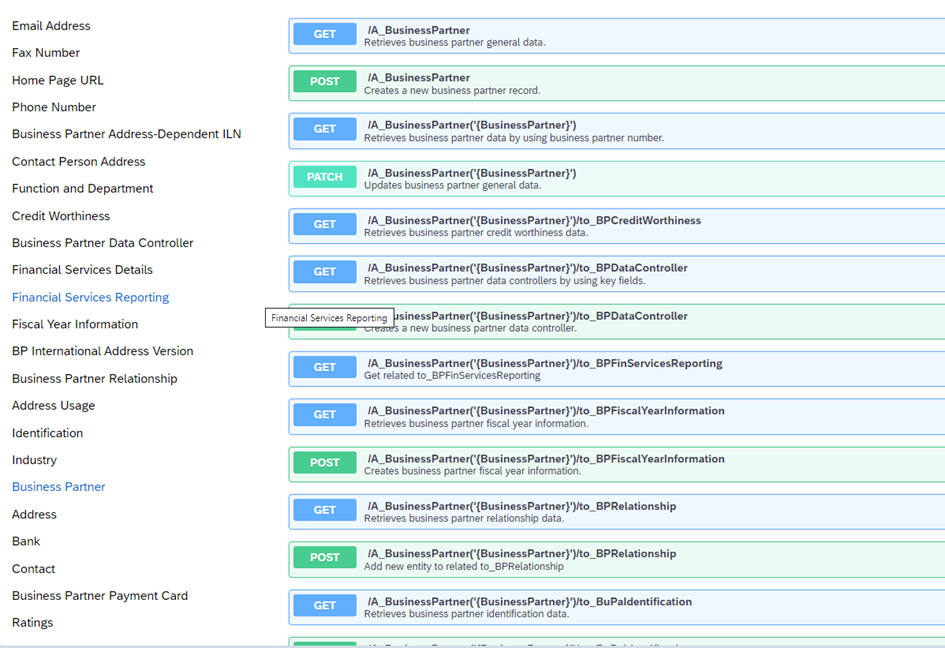Click GET badge for to_BPCreditWorthiness
Screen dimensions: 945x648
point(325,225)
